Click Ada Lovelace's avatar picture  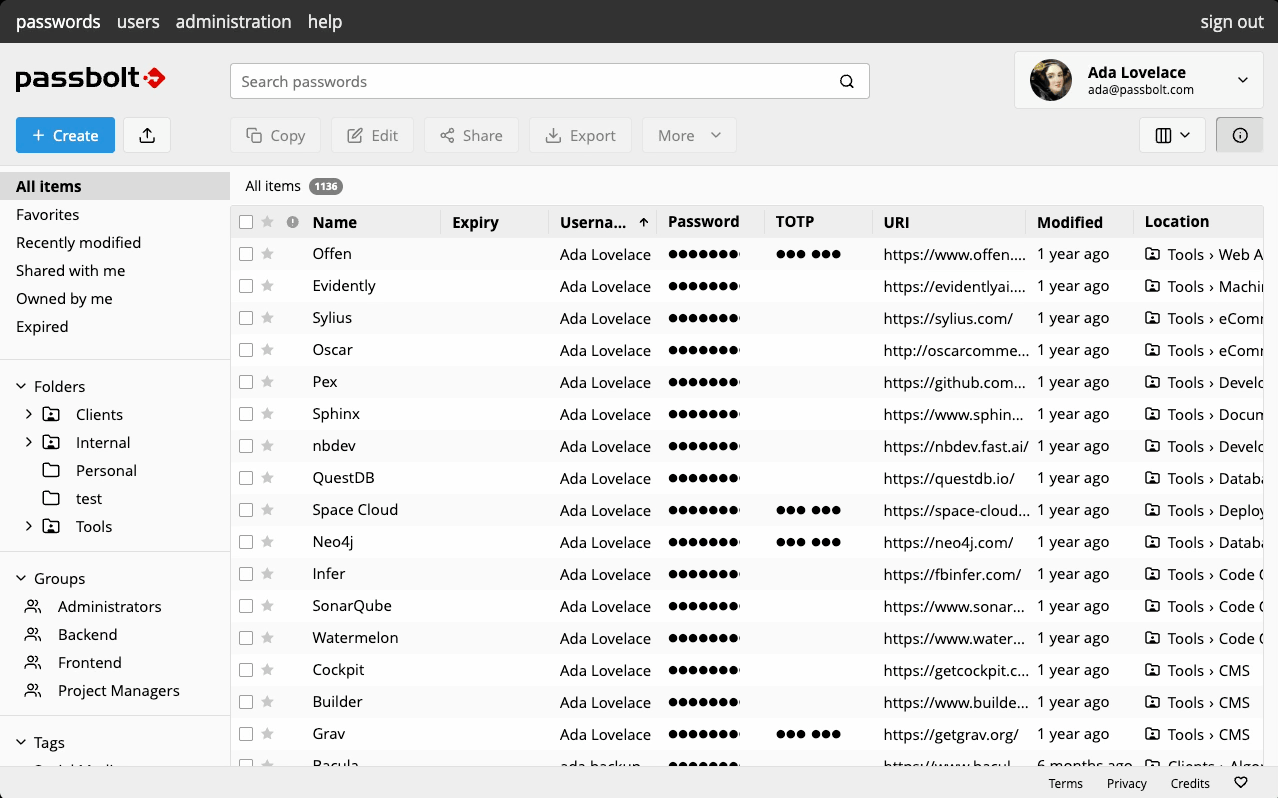click(x=1051, y=80)
